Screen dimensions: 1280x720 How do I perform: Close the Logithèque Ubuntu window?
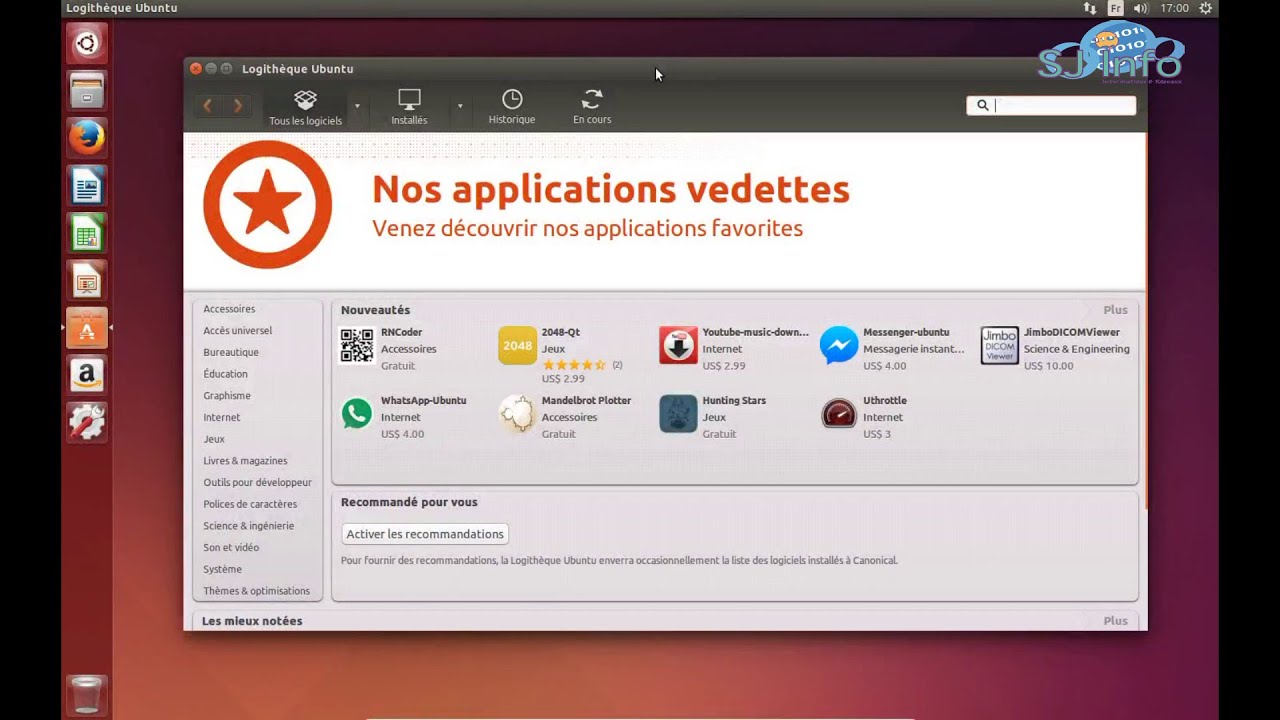tap(196, 68)
